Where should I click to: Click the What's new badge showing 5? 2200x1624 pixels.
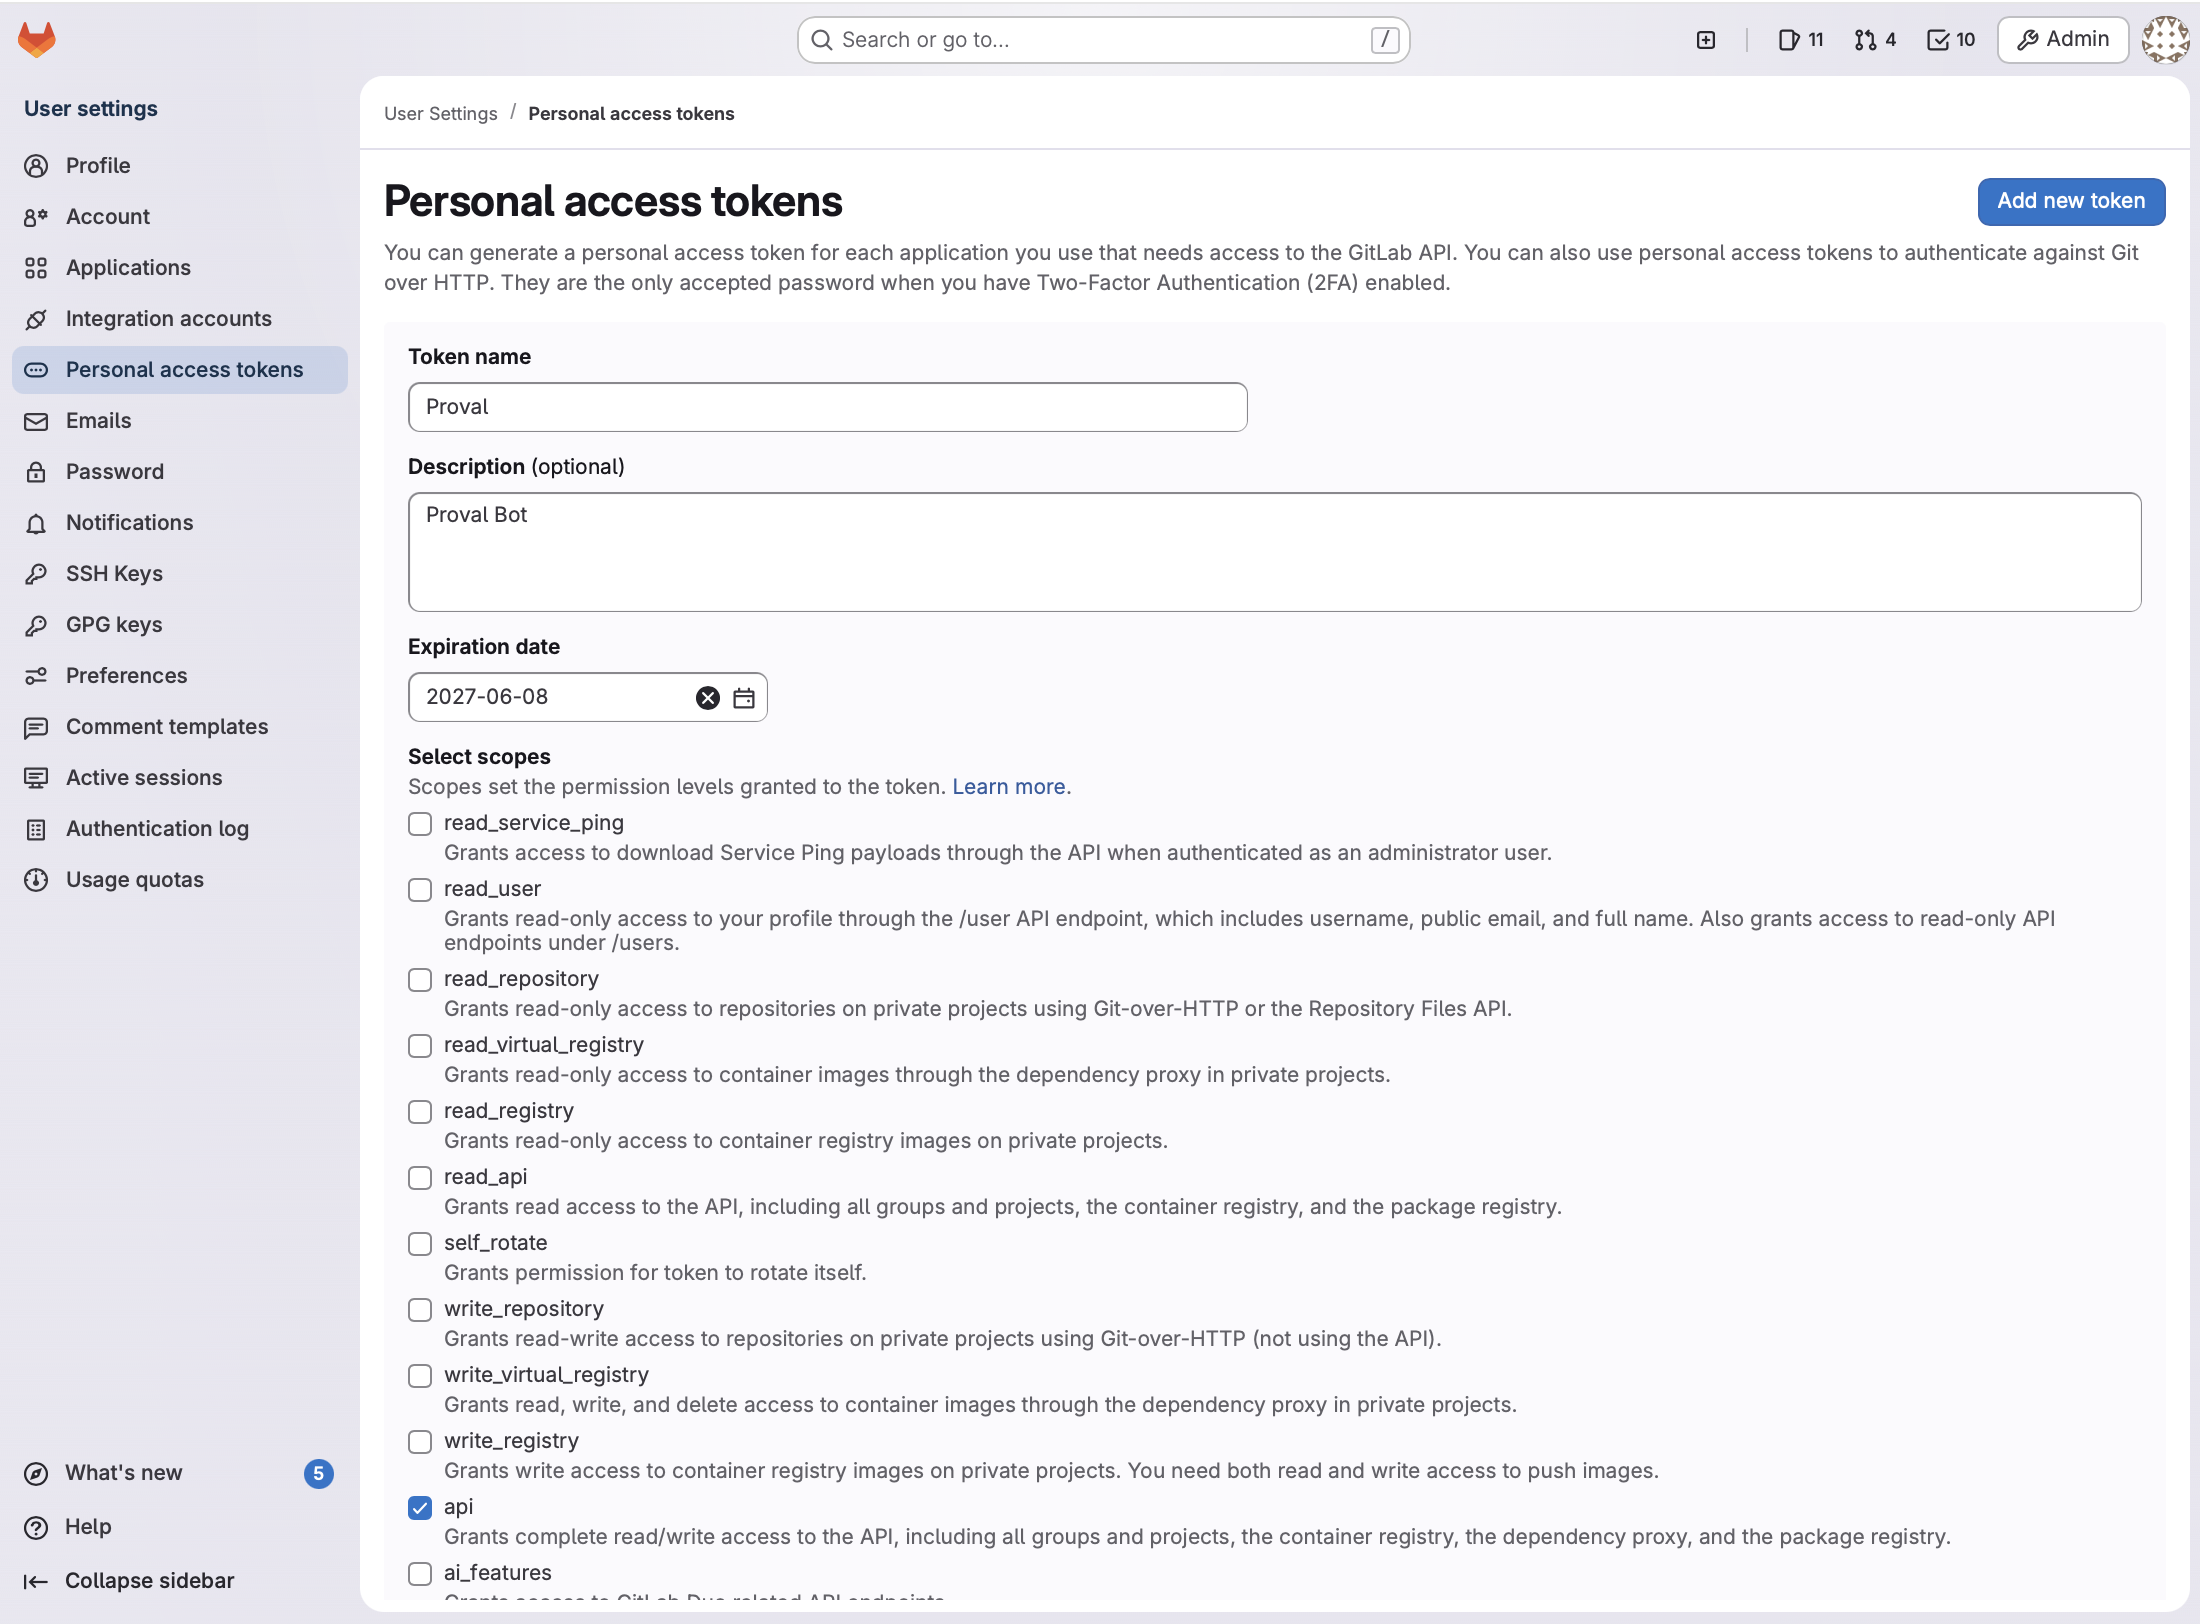tap(318, 1474)
